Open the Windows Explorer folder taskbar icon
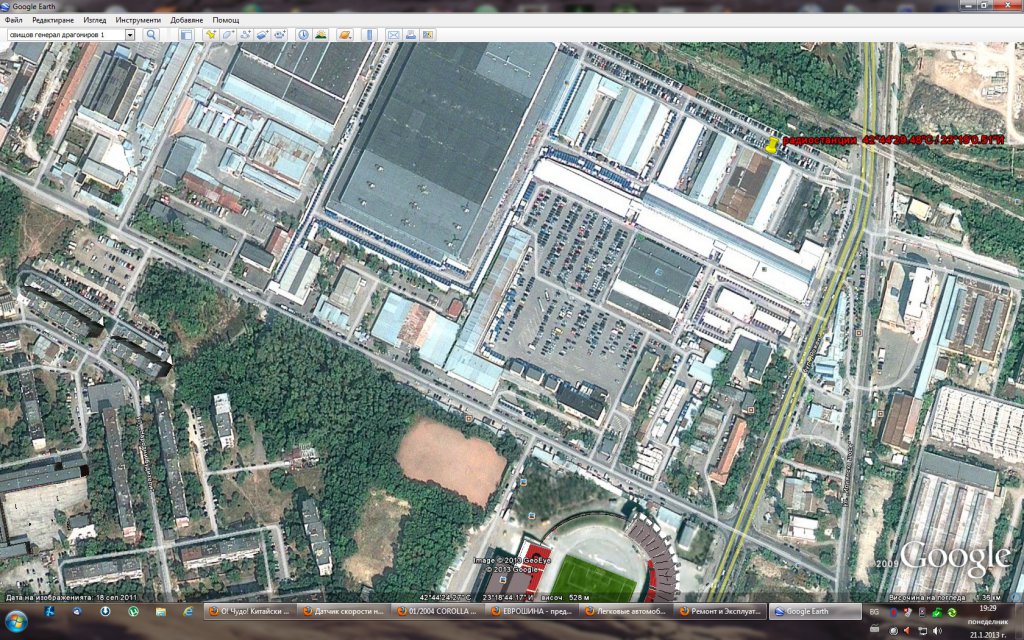The height and width of the screenshot is (640, 1024). click(x=161, y=612)
